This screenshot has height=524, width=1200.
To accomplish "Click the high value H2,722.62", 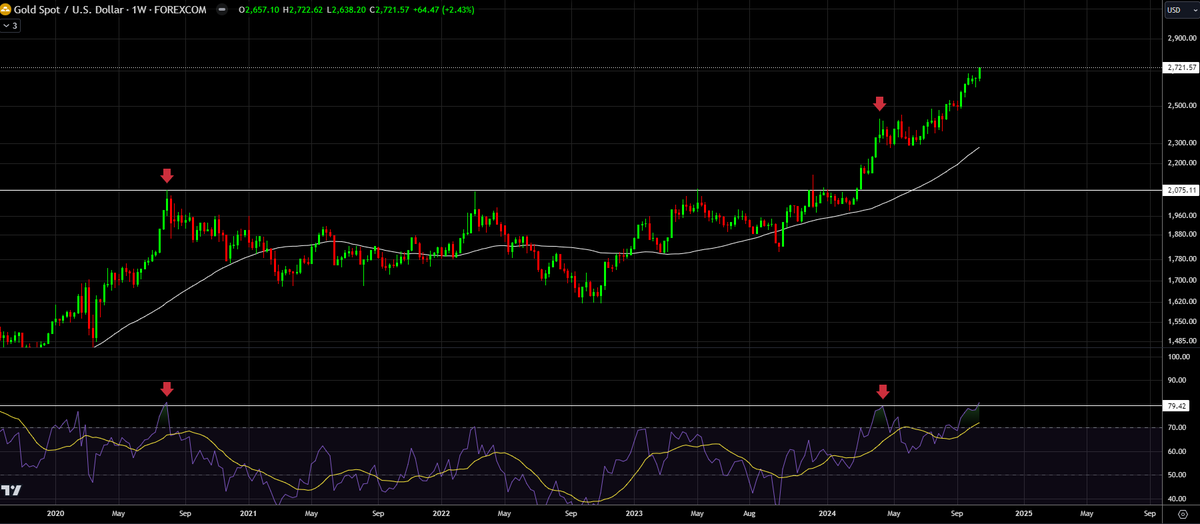I will coord(304,8).
